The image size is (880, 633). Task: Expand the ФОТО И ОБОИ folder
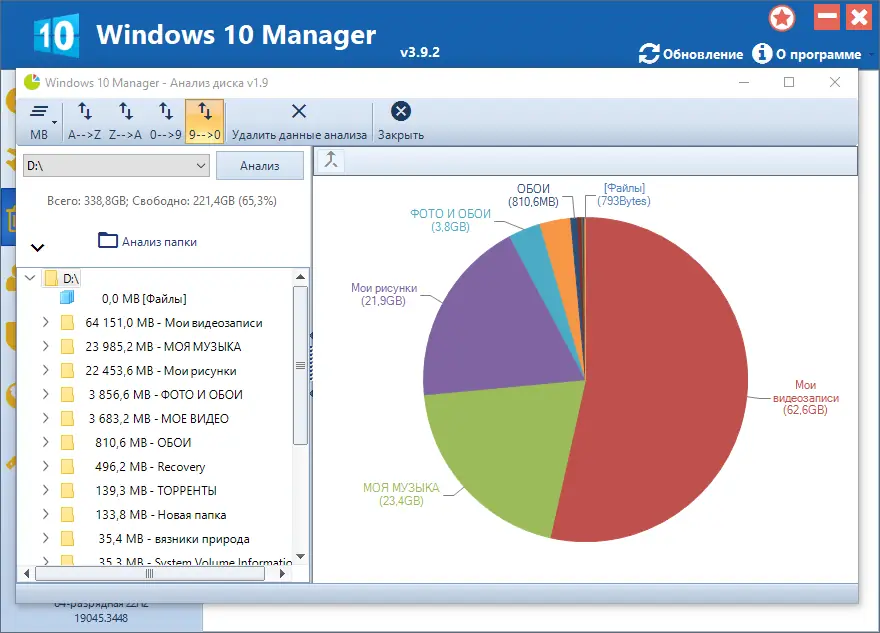point(45,395)
